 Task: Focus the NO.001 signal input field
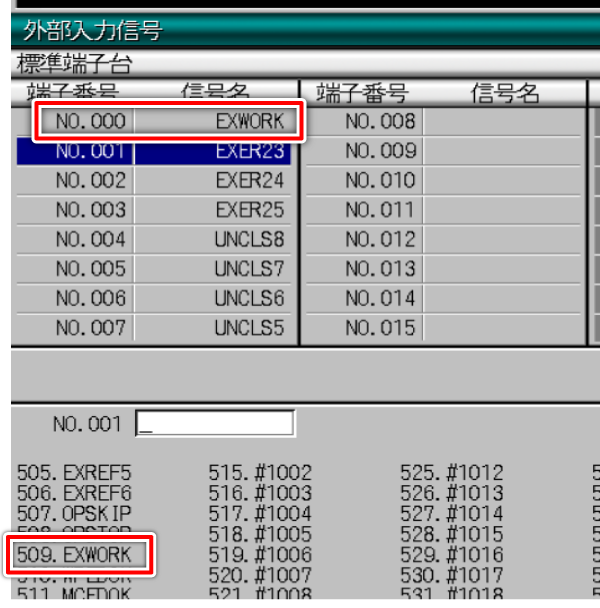215,424
